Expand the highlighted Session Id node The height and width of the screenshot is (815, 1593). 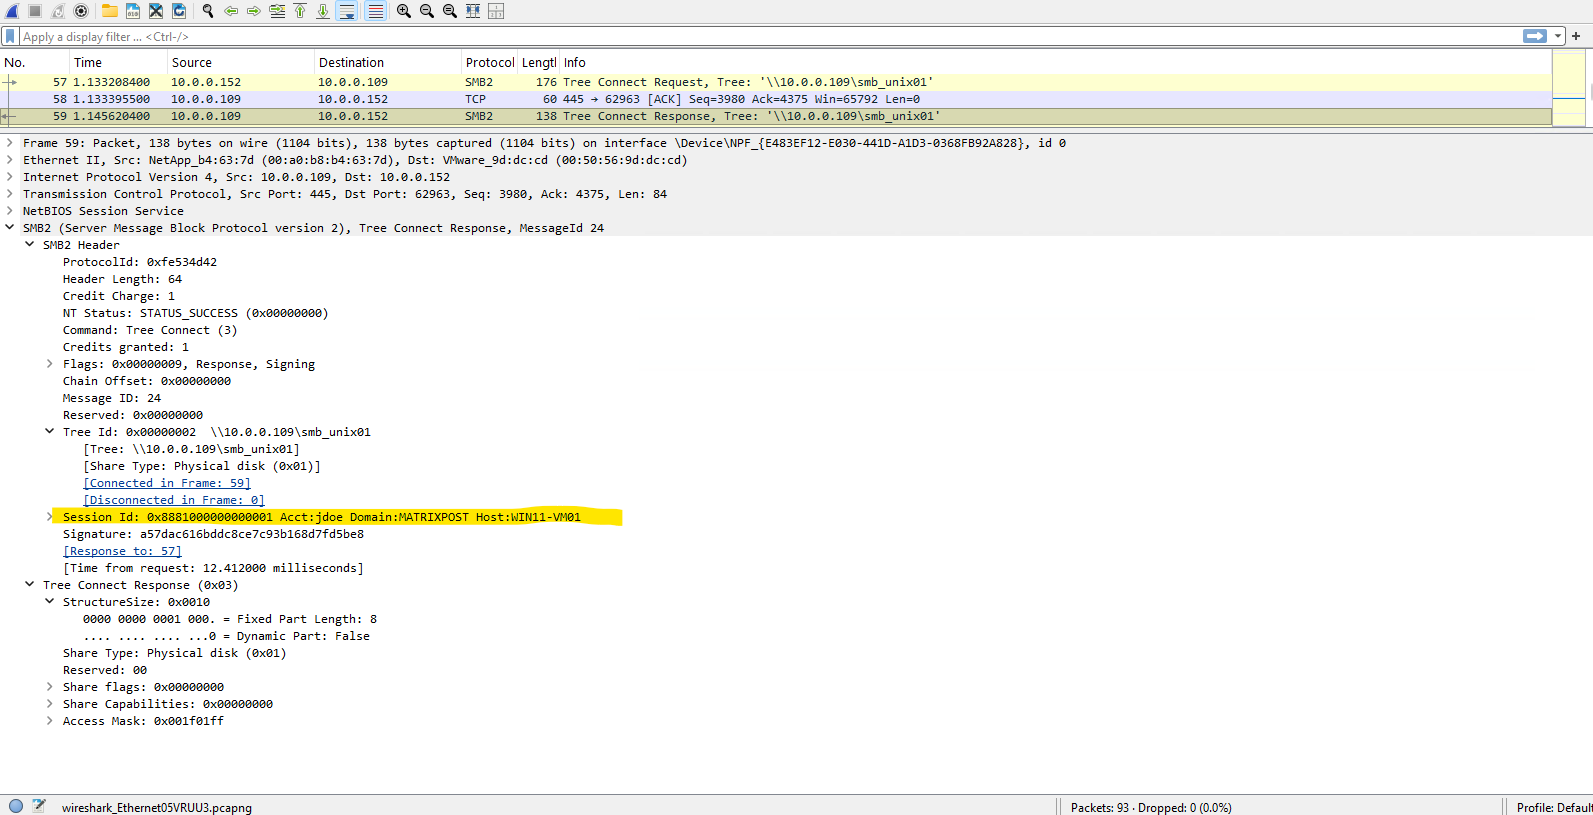tap(50, 517)
